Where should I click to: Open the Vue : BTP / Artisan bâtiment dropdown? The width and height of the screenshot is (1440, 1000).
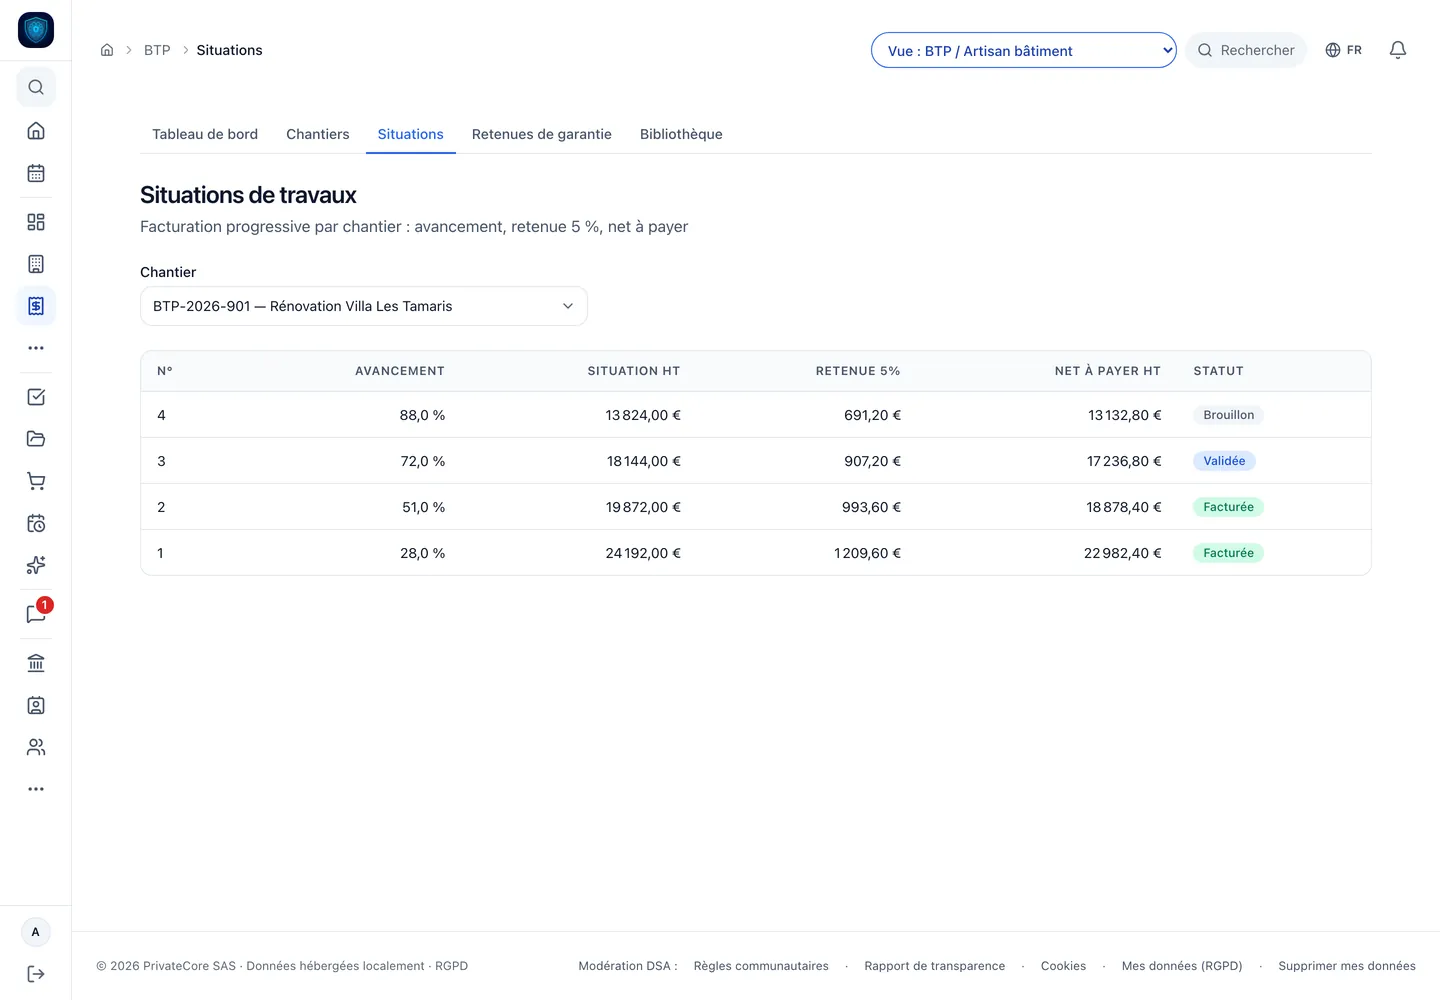pos(1024,50)
